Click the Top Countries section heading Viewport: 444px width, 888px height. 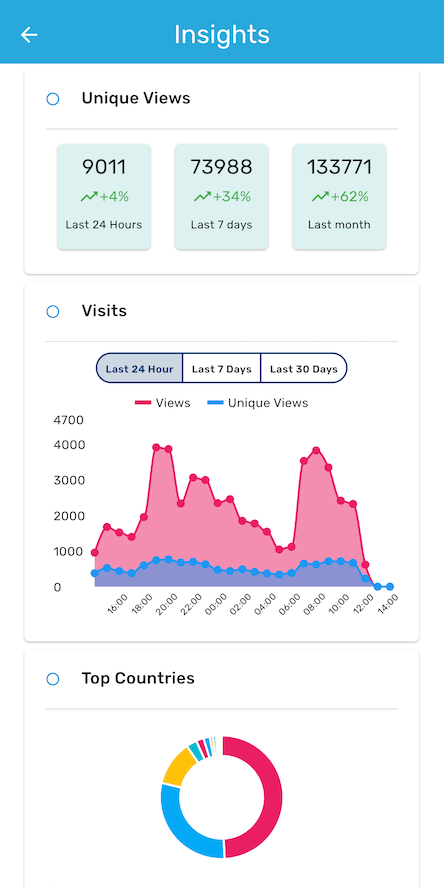click(138, 678)
